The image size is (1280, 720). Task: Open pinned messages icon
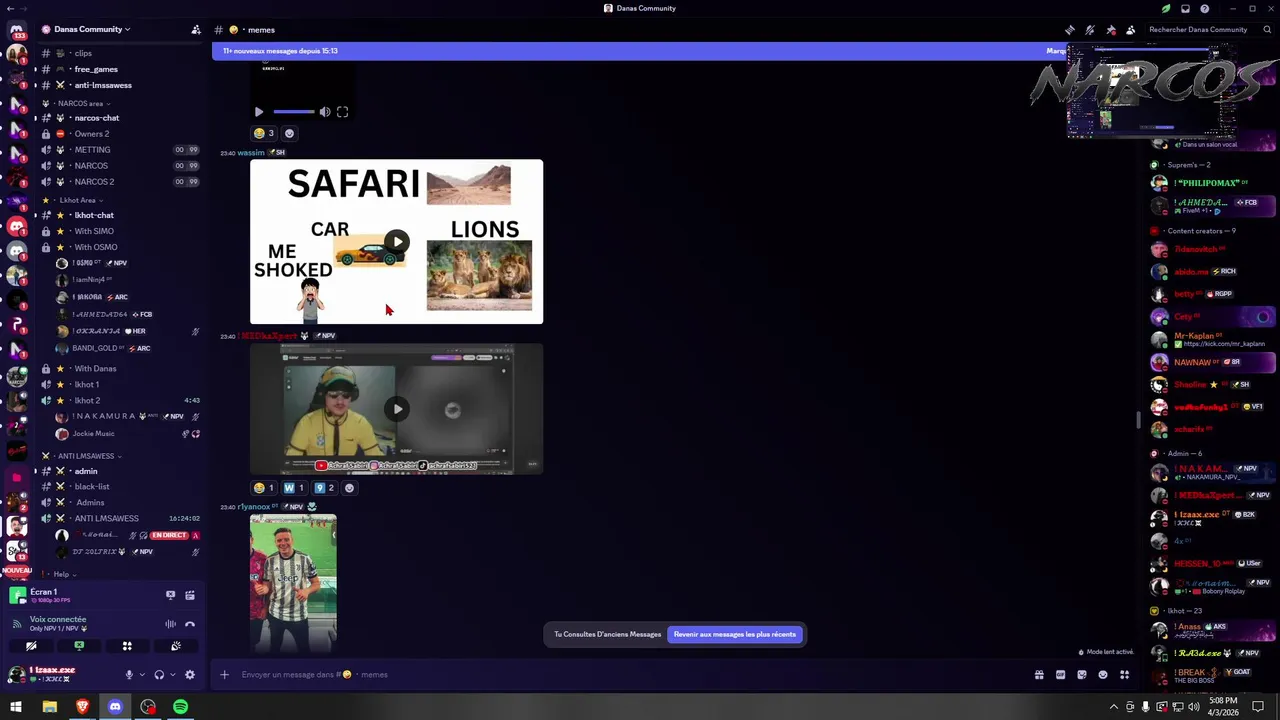[1111, 30]
